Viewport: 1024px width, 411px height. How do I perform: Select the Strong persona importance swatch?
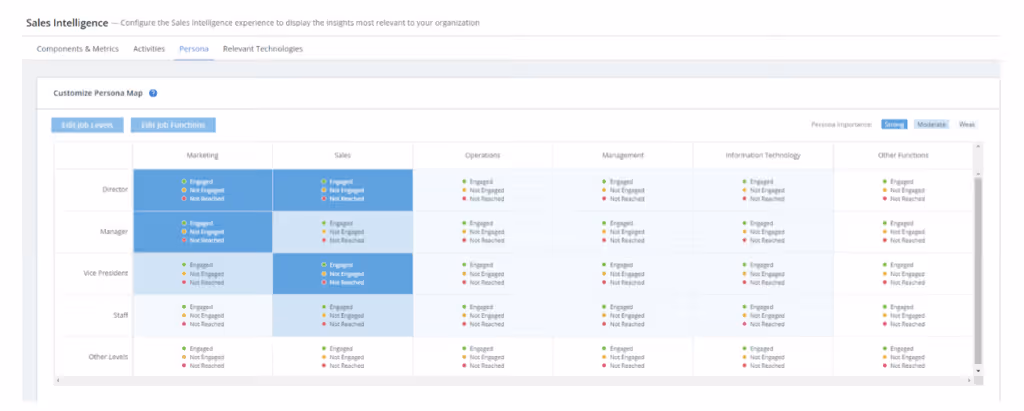(x=894, y=124)
